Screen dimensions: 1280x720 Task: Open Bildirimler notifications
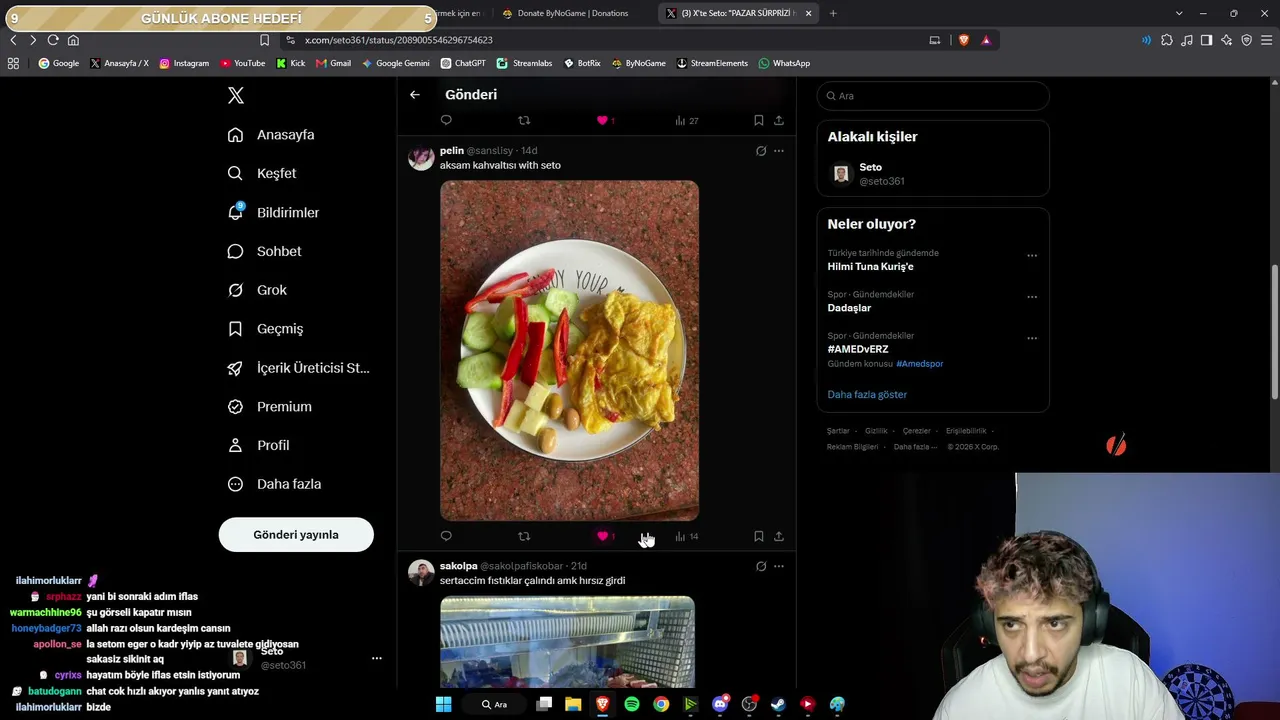coord(273,212)
